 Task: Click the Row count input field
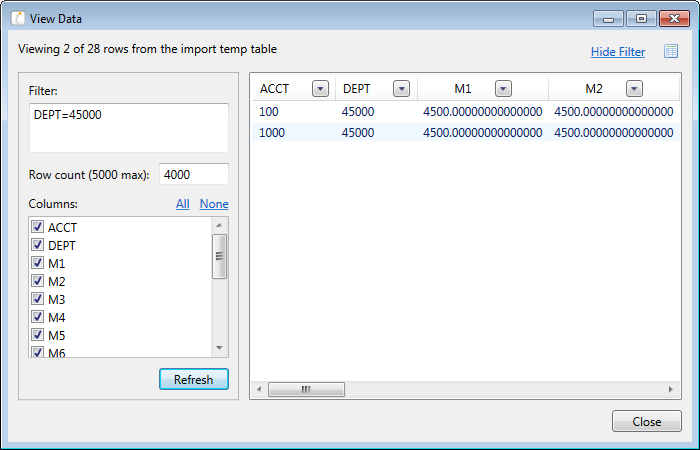[x=194, y=174]
